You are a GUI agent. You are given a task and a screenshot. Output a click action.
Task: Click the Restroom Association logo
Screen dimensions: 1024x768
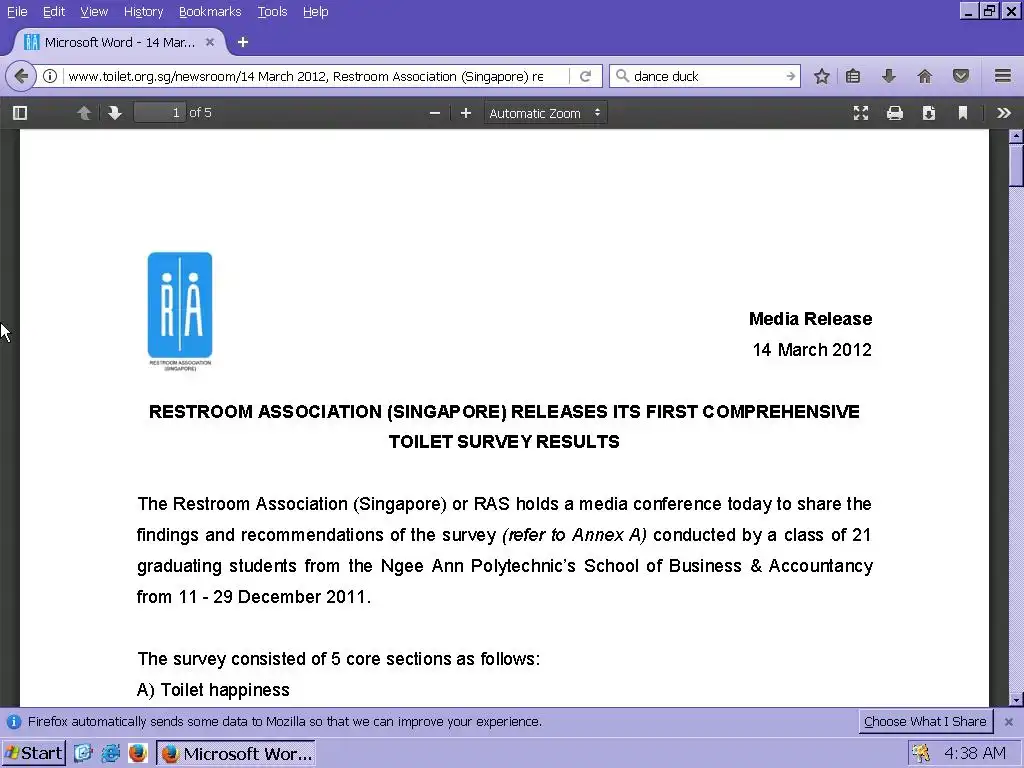[180, 312]
